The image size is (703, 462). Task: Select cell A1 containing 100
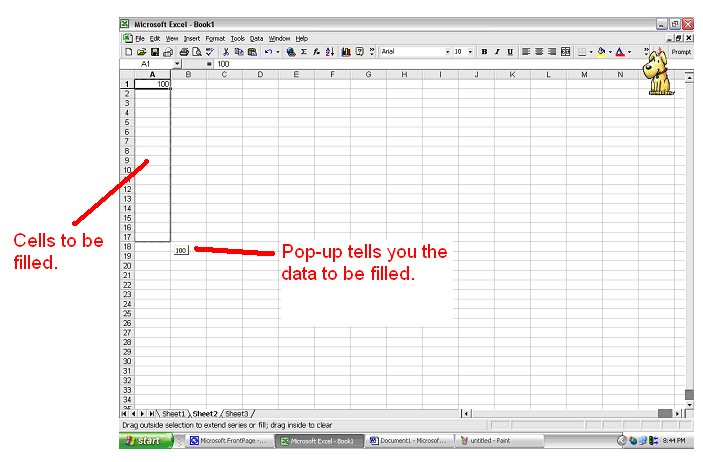coord(152,84)
